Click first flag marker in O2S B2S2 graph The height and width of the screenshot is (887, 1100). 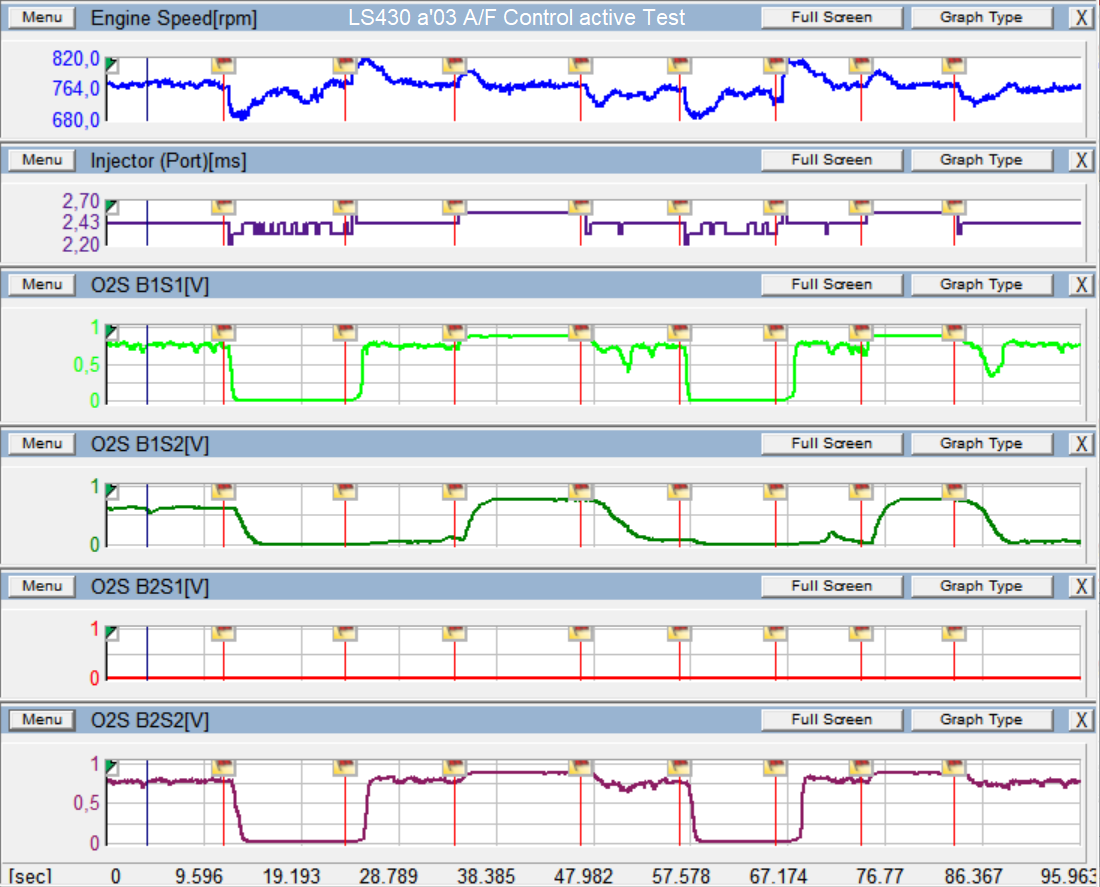point(223,768)
